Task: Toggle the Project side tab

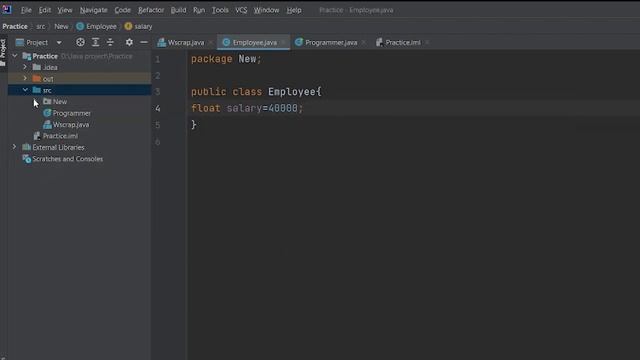Action: coord(3,52)
